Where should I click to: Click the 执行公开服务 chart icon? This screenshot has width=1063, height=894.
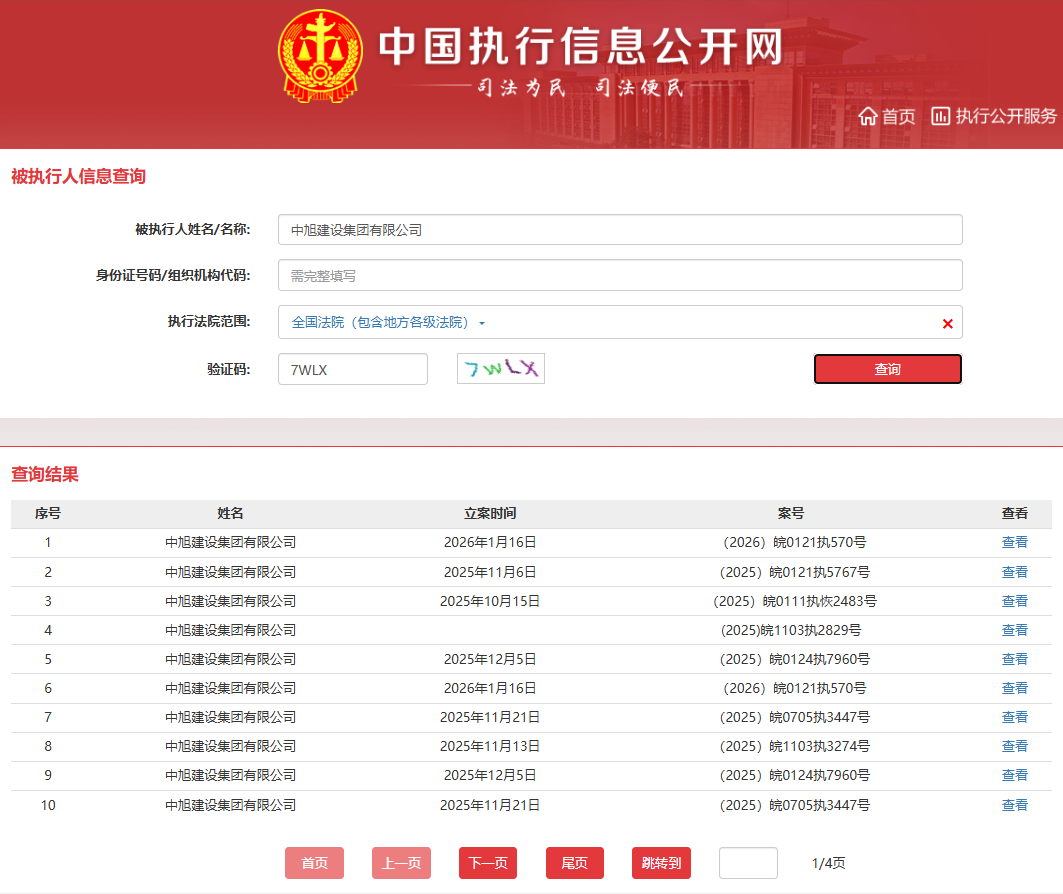pos(940,116)
